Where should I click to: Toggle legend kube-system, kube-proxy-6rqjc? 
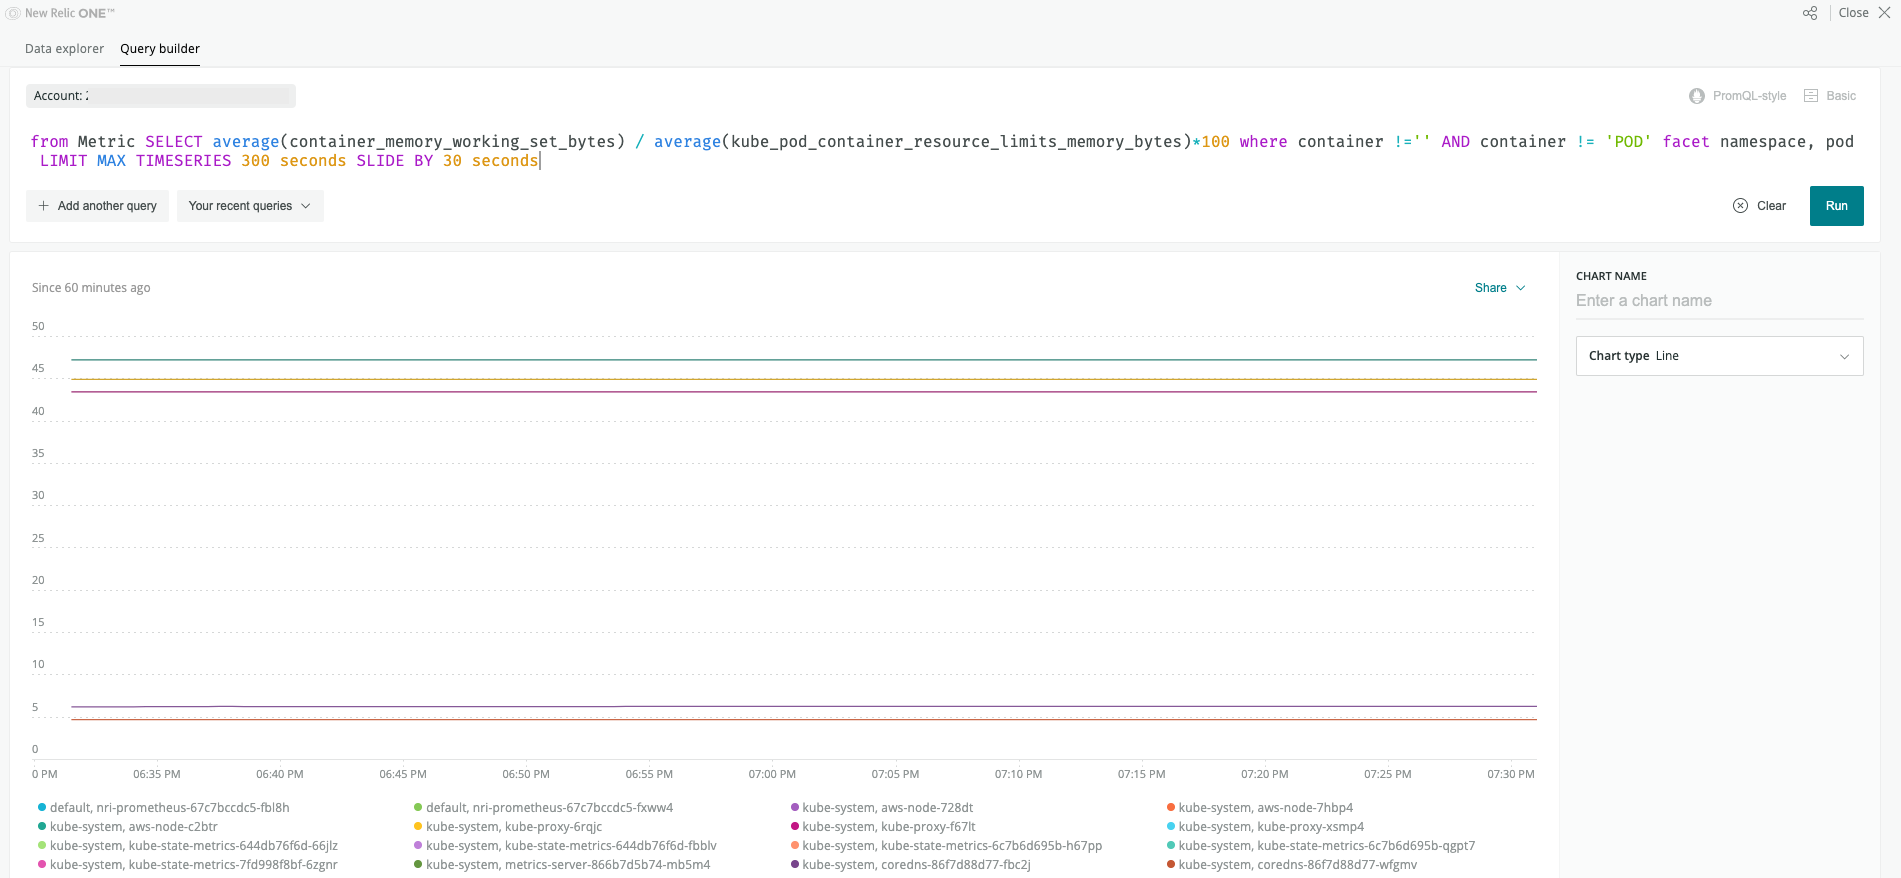[x=507, y=827]
